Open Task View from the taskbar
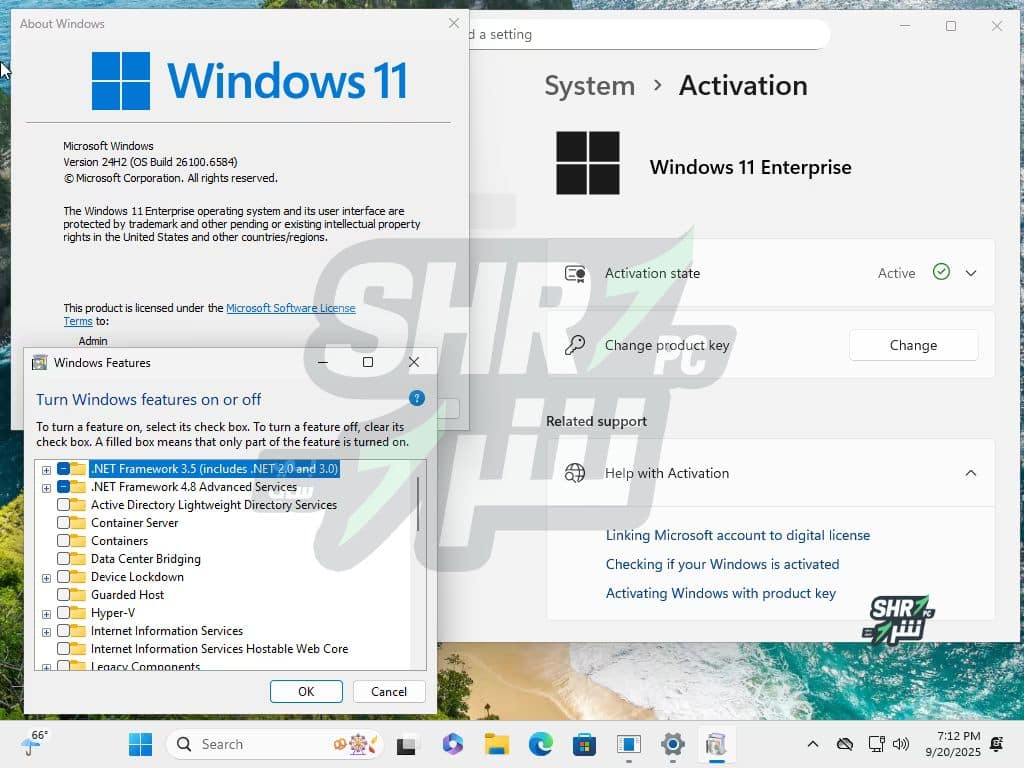1024x768 pixels. pos(407,744)
